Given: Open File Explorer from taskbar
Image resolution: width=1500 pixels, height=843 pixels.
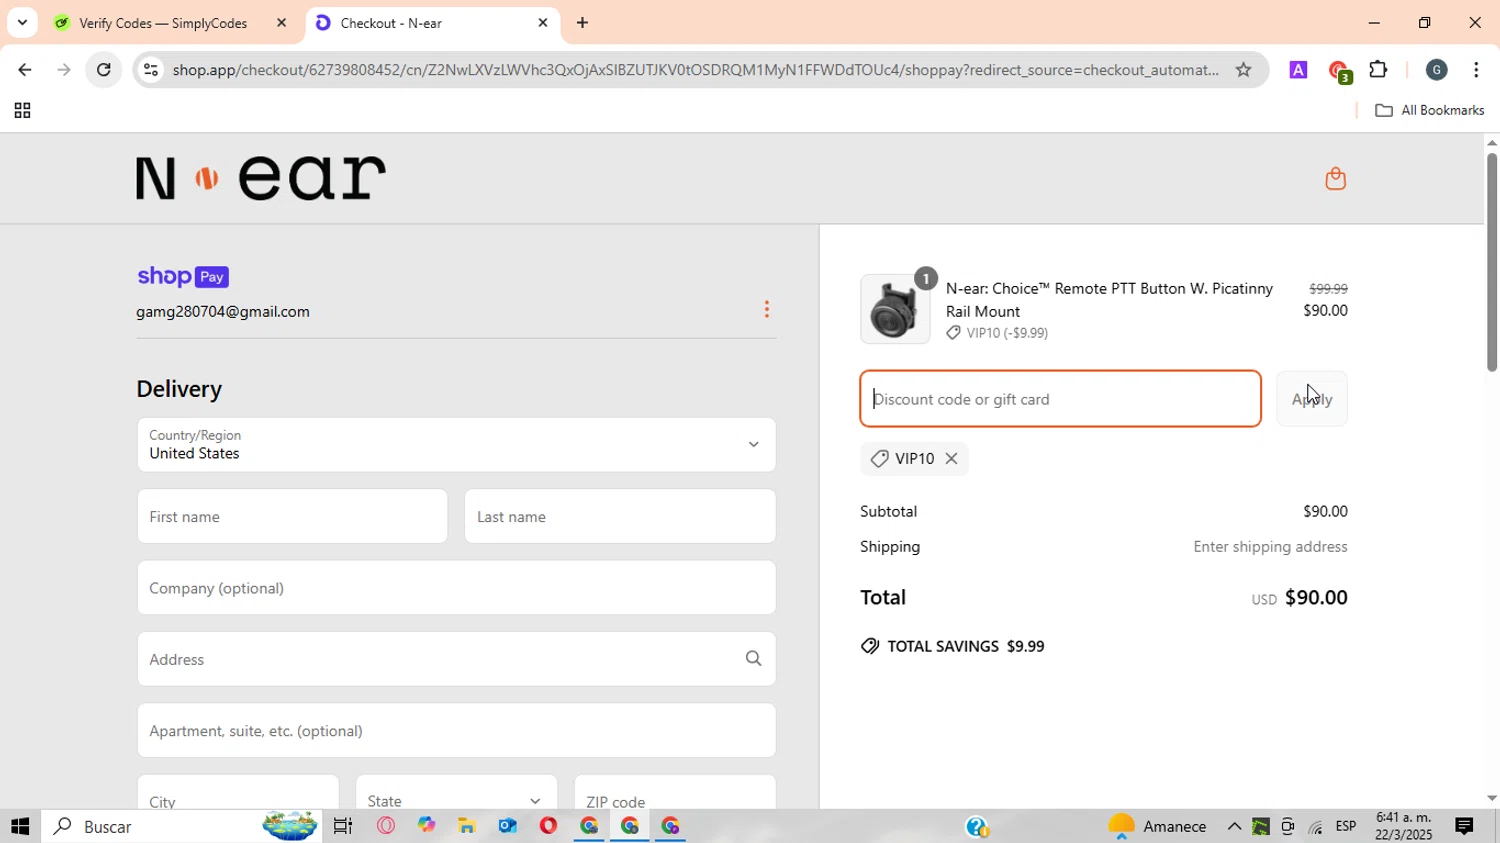Looking at the screenshot, I should 467,827.
